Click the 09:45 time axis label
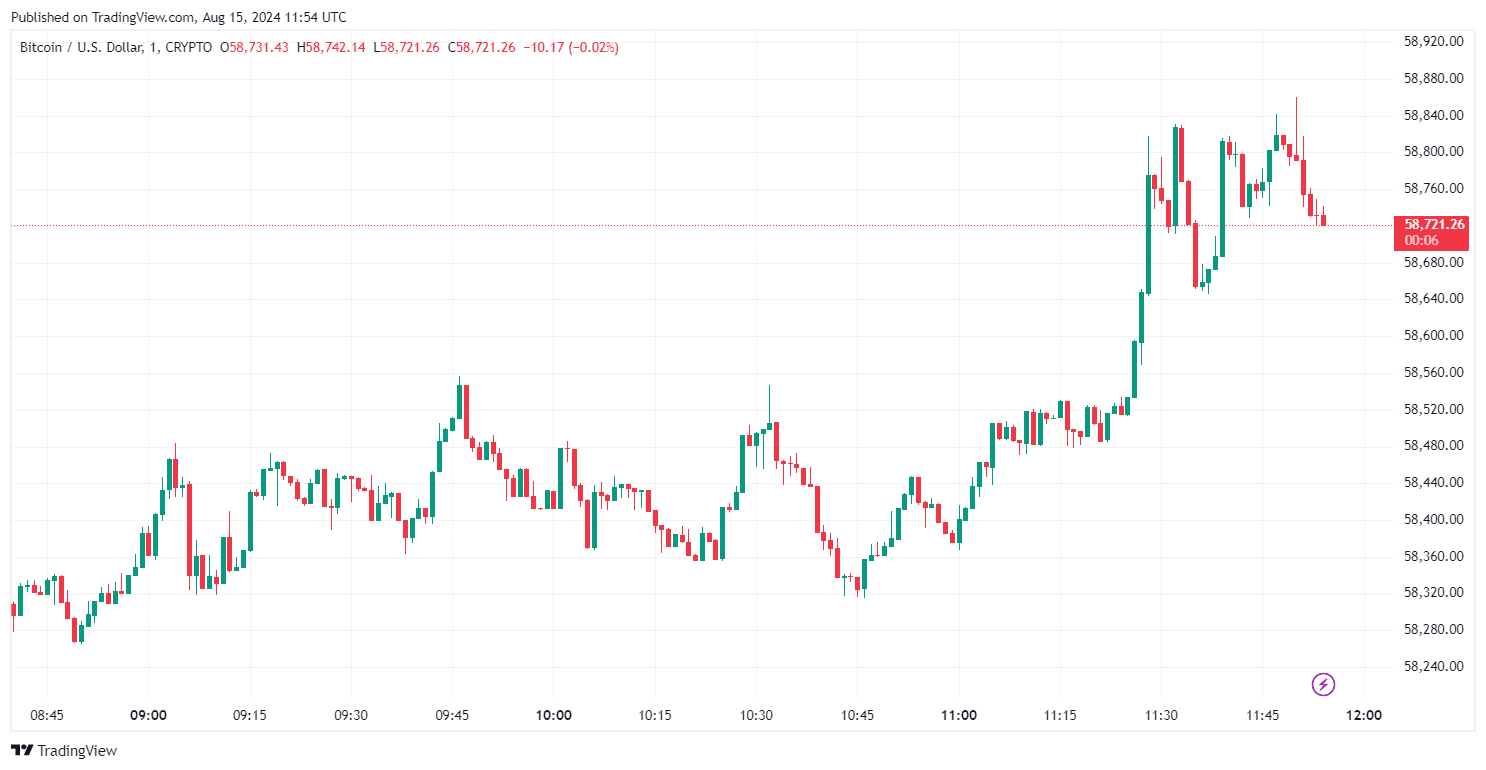 coord(452,715)
